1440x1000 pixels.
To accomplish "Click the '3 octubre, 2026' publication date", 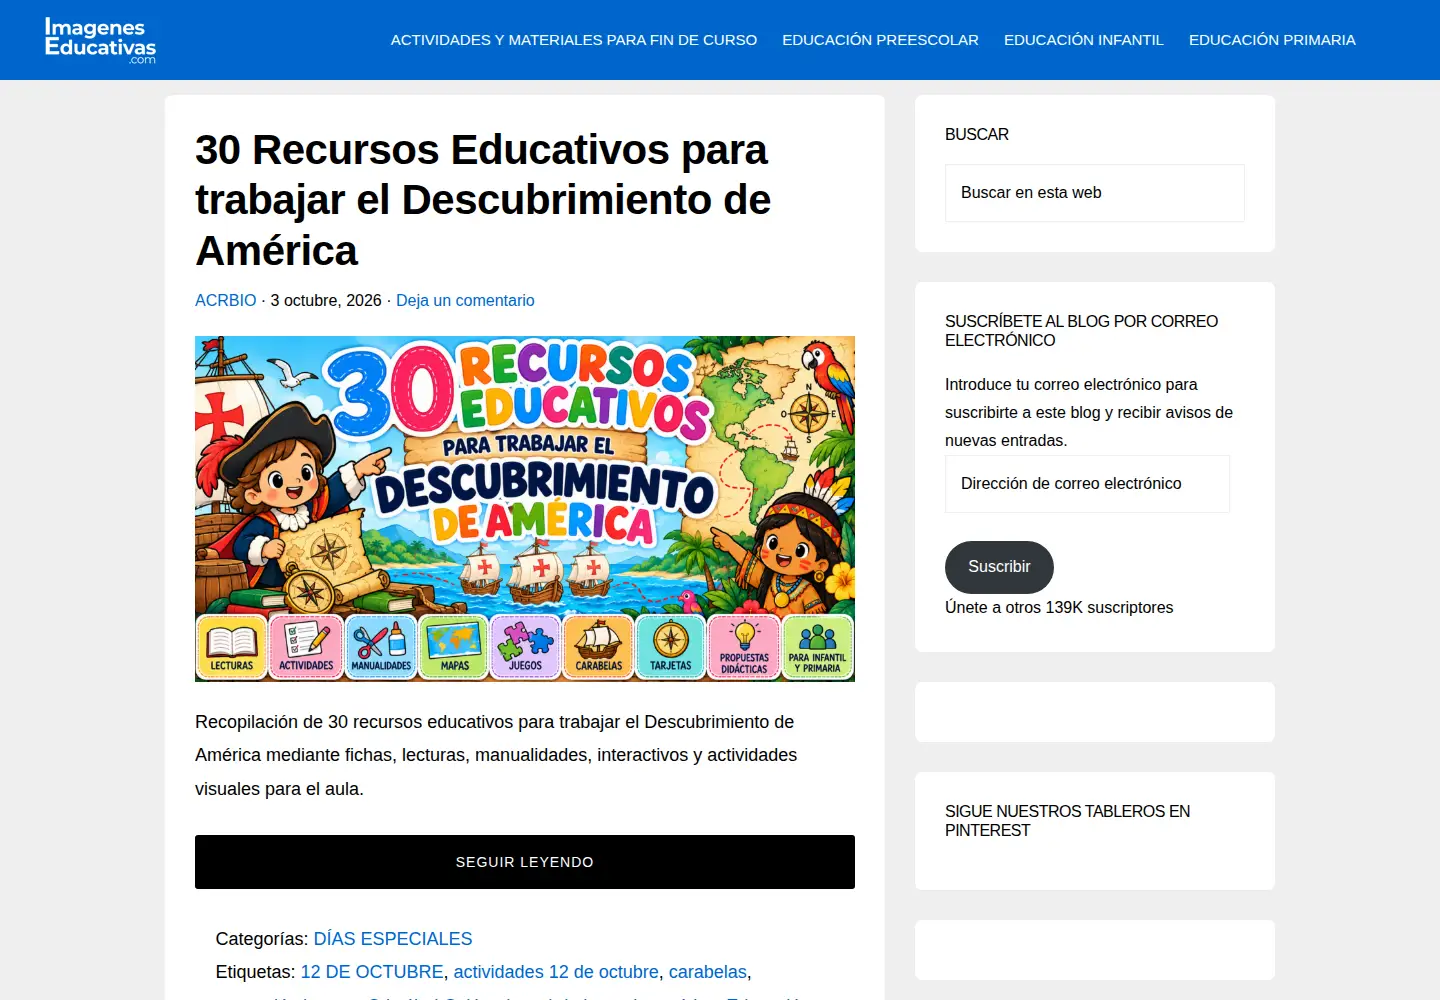I will [x=326, y=300].
